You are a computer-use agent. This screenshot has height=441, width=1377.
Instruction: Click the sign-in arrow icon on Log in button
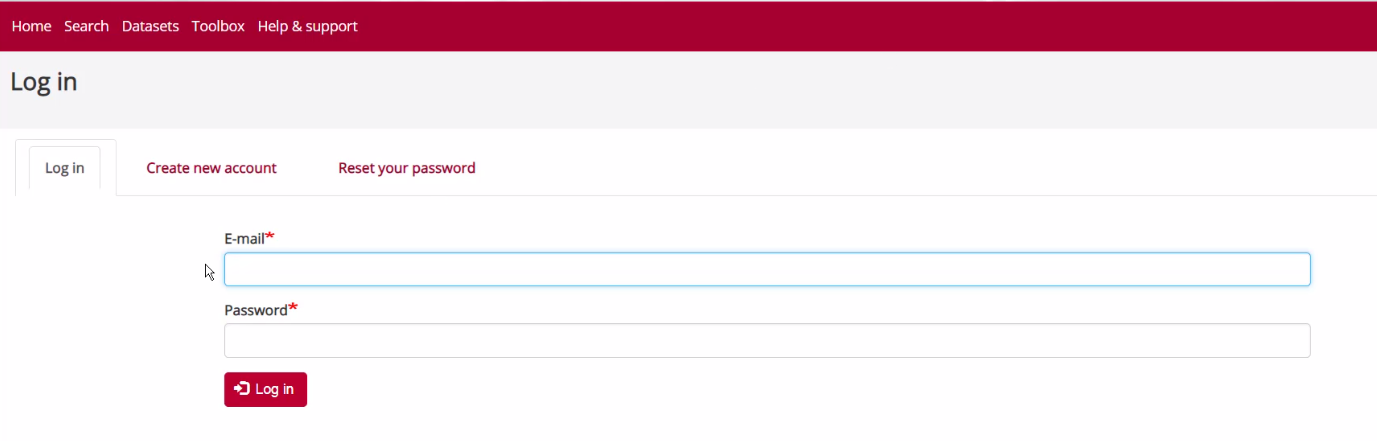(242, 389)
